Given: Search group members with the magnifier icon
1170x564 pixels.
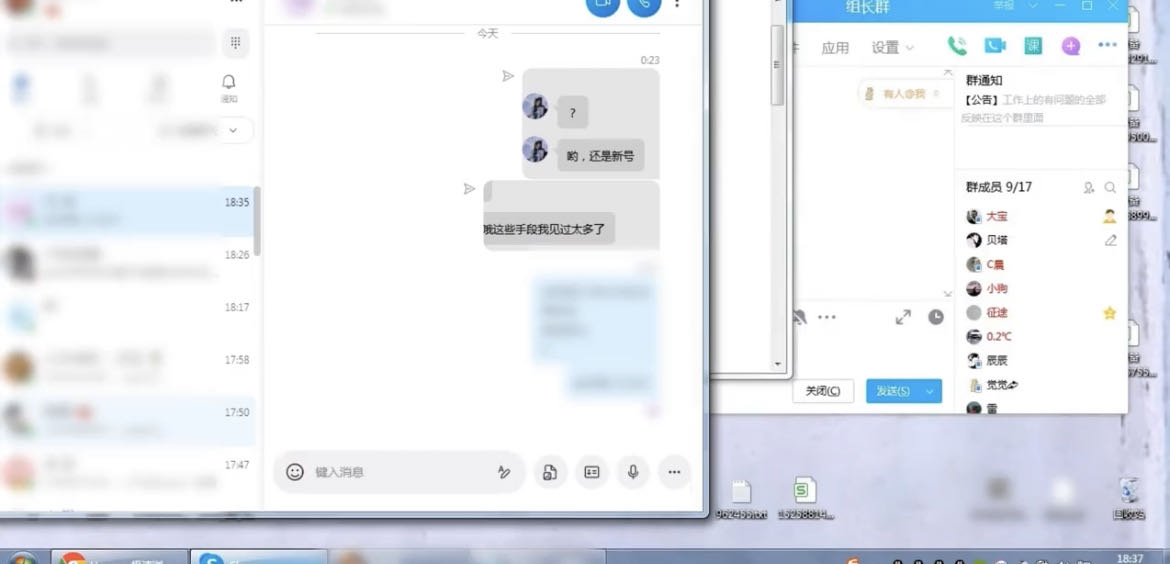Looking at the screenshot, I should pos(1110,188).
